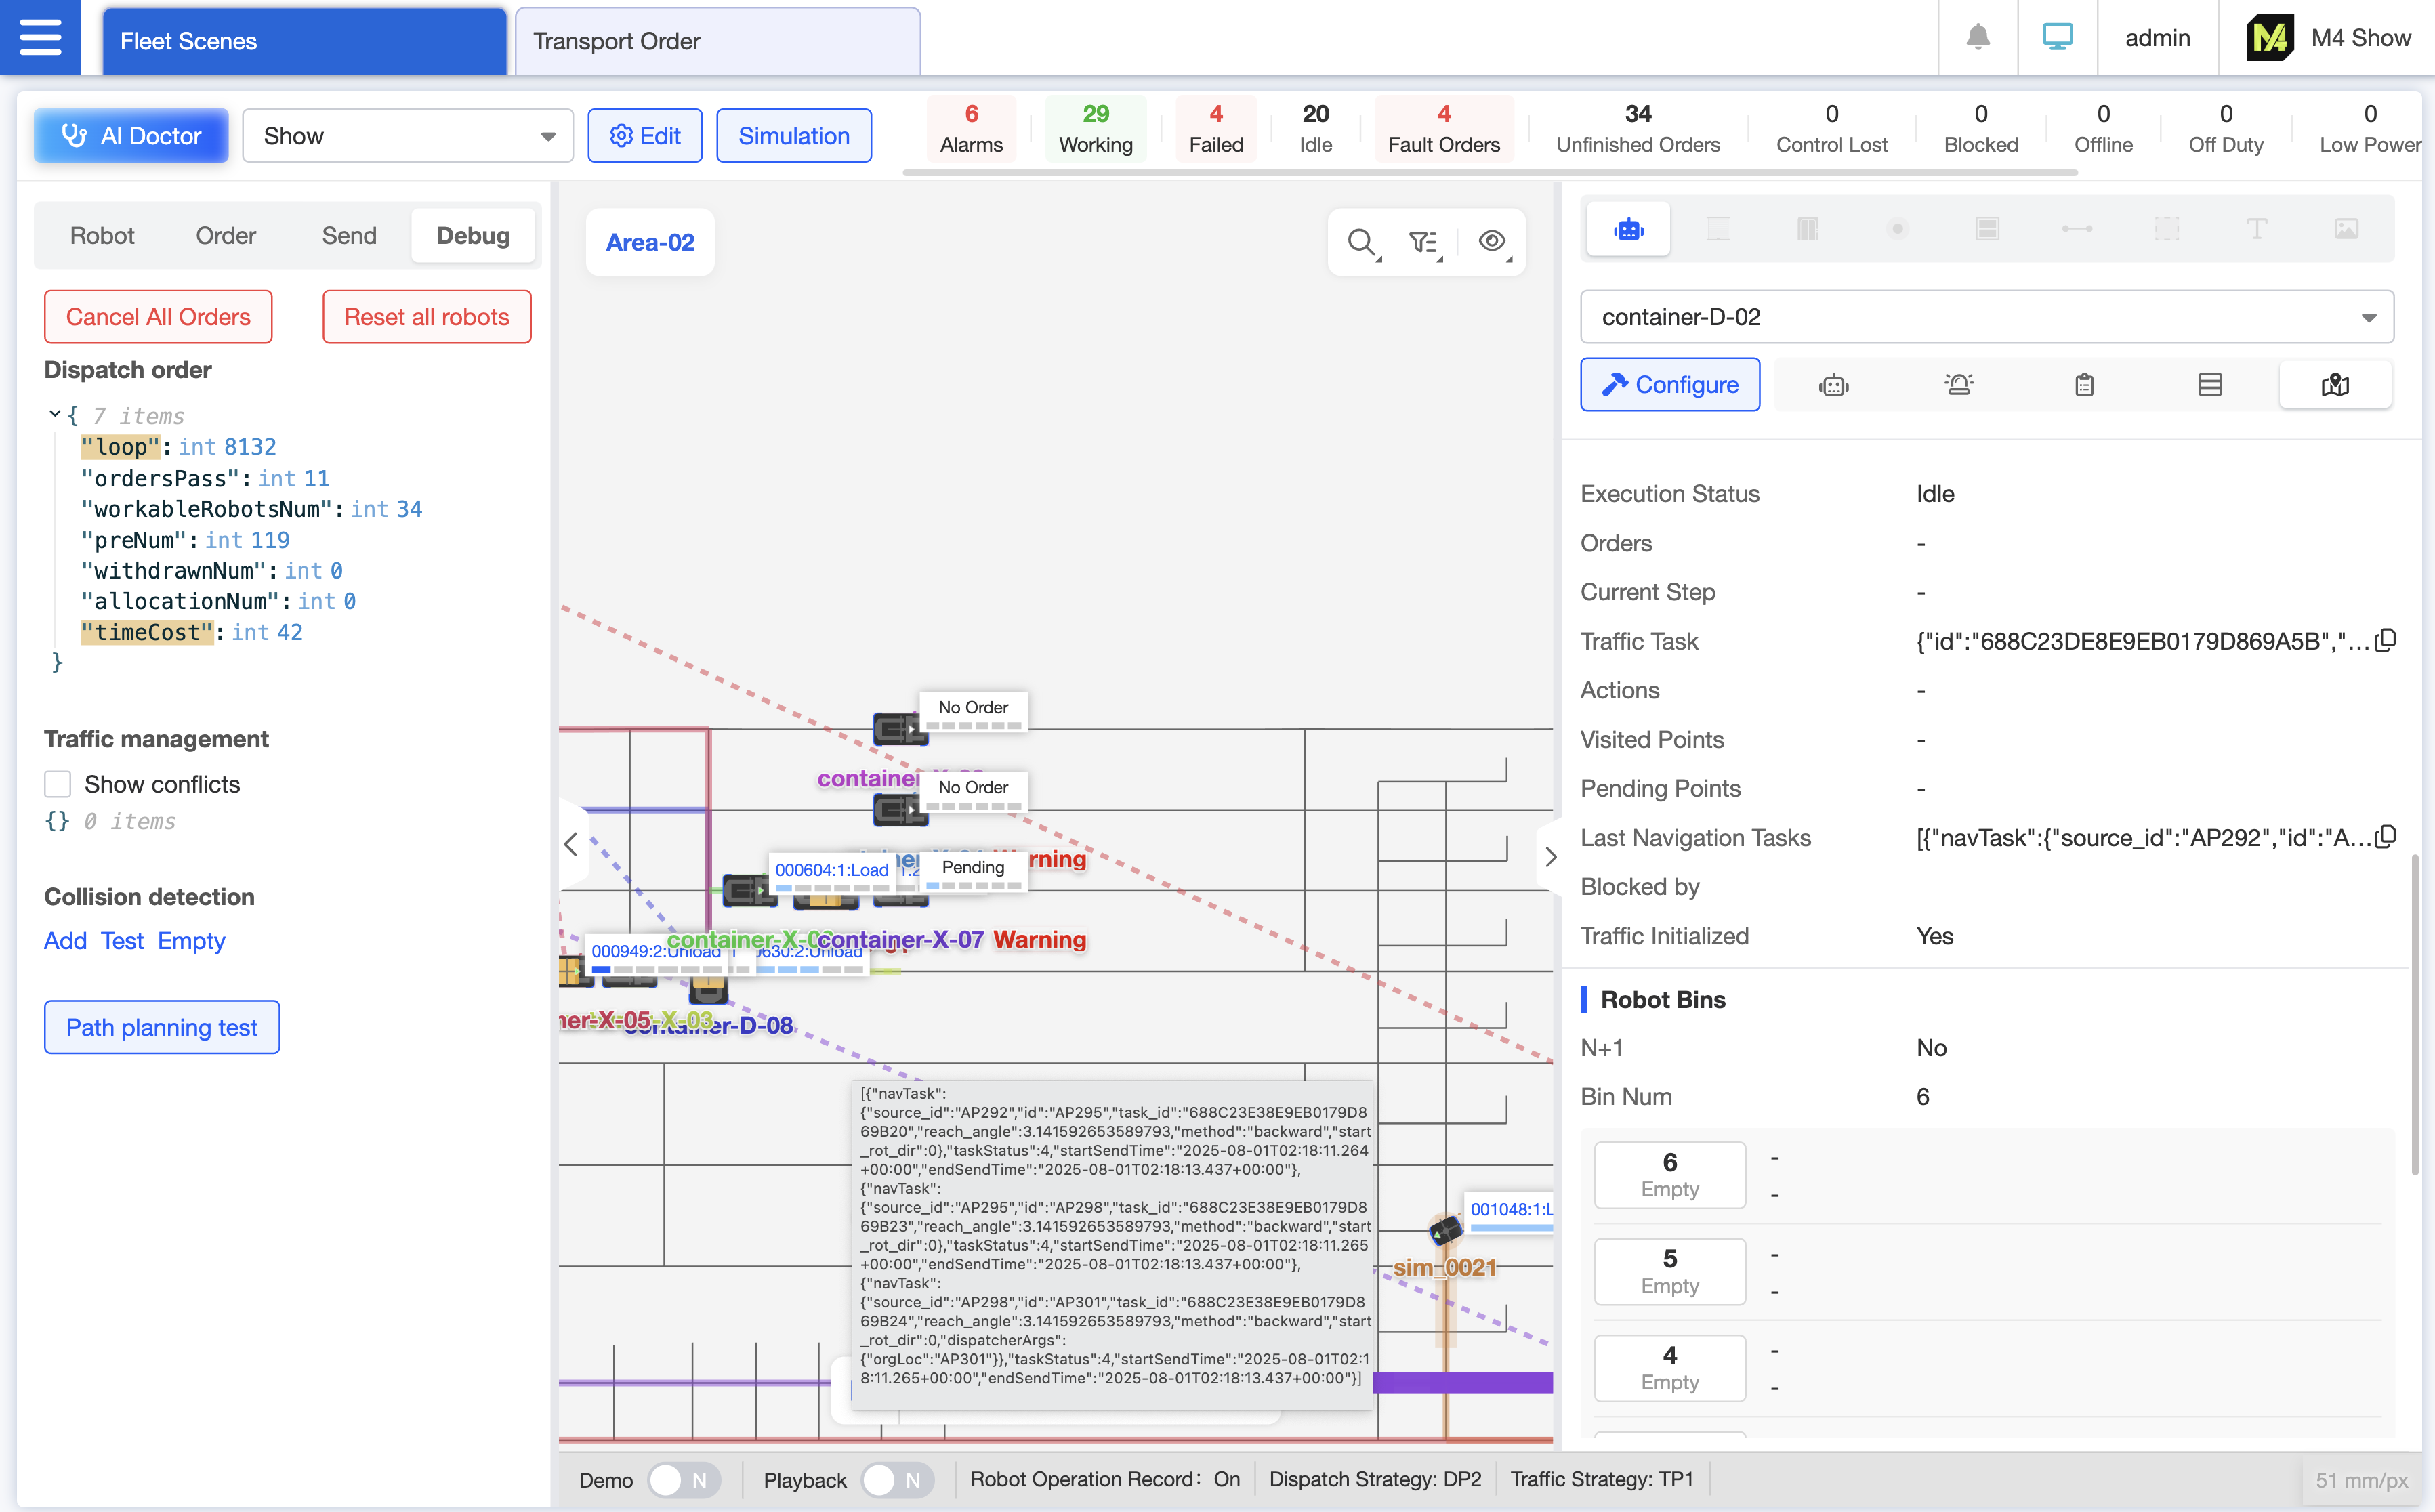Toggle the Demo switch
This screenshot has width=2435, height=1512.
[683, 1480]
